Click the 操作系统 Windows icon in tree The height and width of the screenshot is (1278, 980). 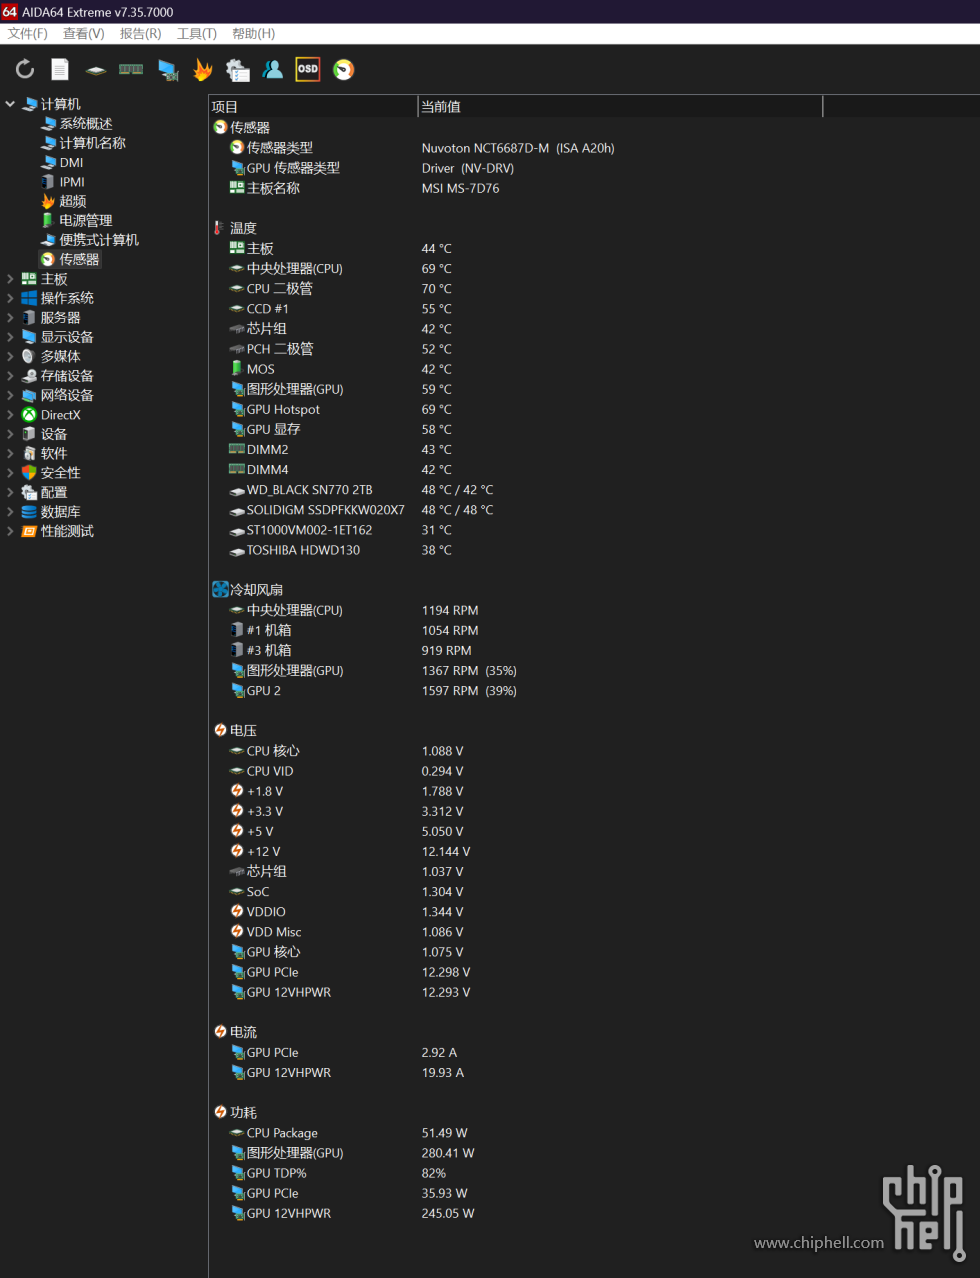29,298
